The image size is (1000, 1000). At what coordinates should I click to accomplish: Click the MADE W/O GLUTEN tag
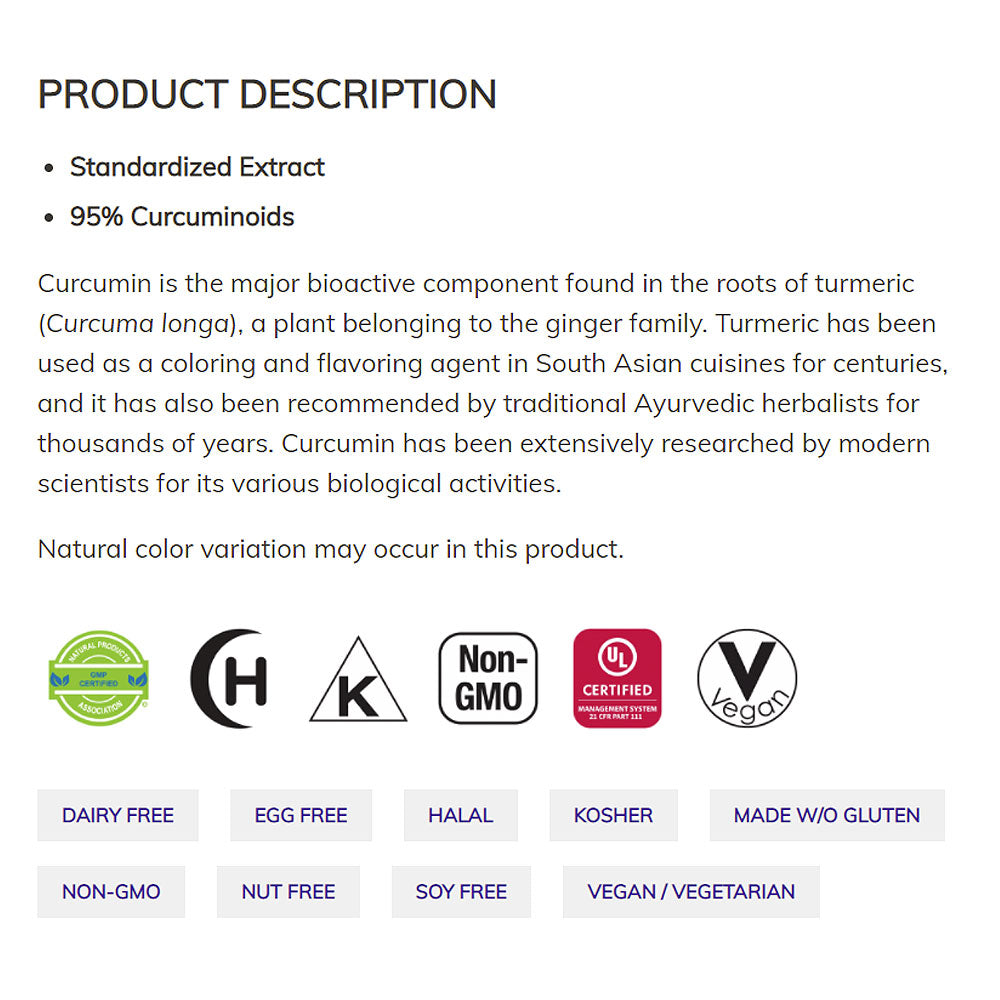click(x=827, y=815)
